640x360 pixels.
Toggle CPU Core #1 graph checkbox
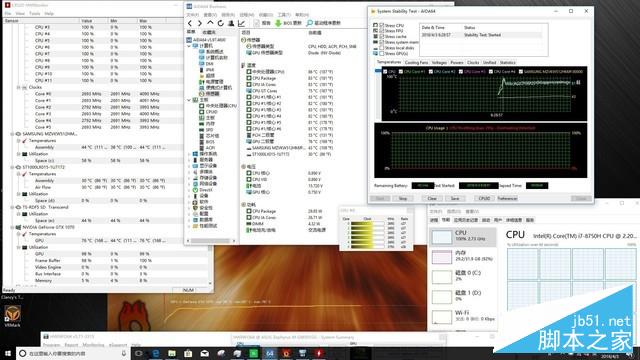pos(401,72)
